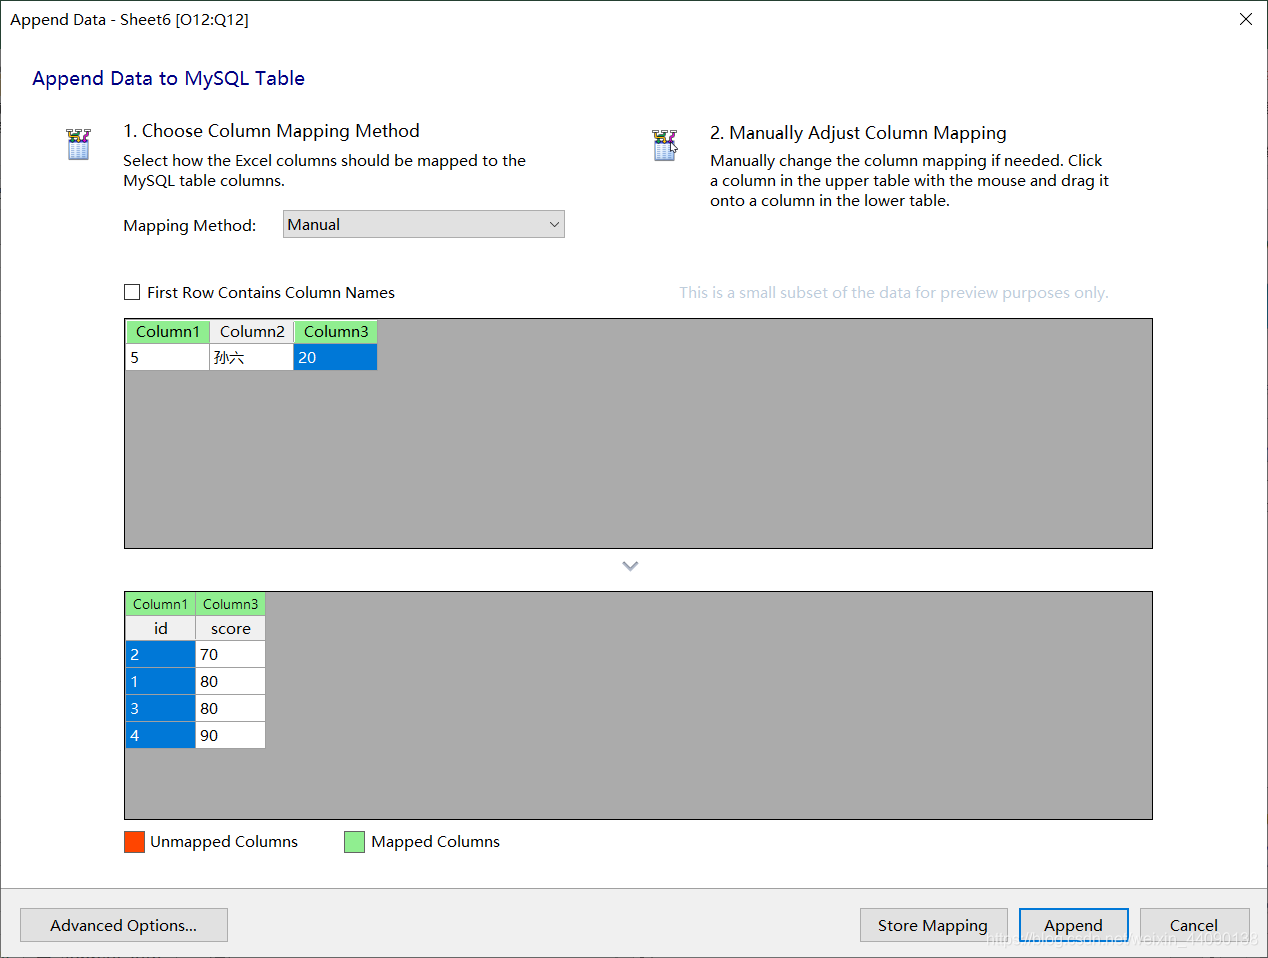
Task: Close the Append Data window
Action: pyautogui.click(x=1246, y=19)
